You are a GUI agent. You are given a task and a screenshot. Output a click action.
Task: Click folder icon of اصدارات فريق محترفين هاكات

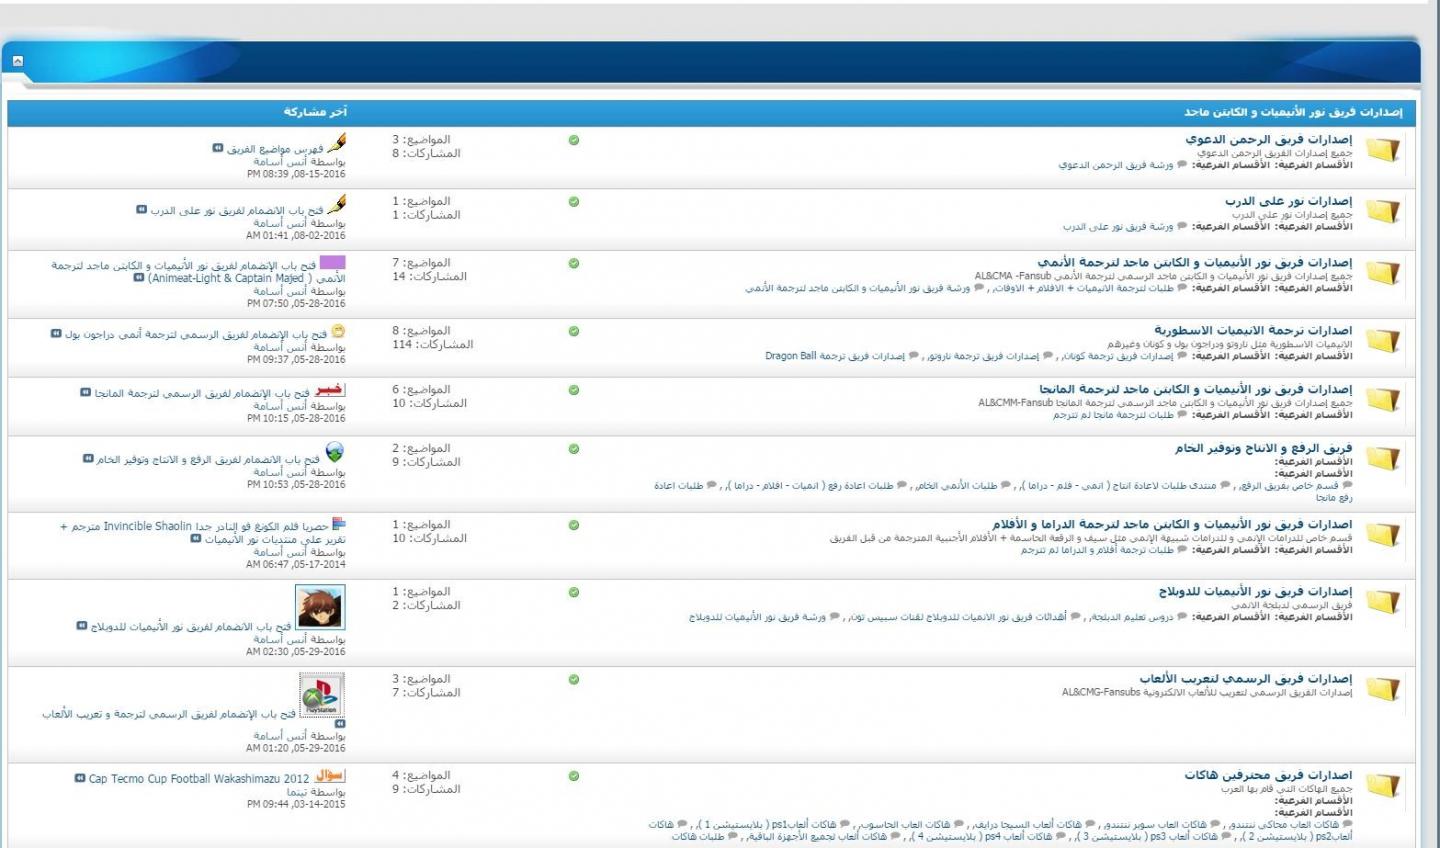1383,786
